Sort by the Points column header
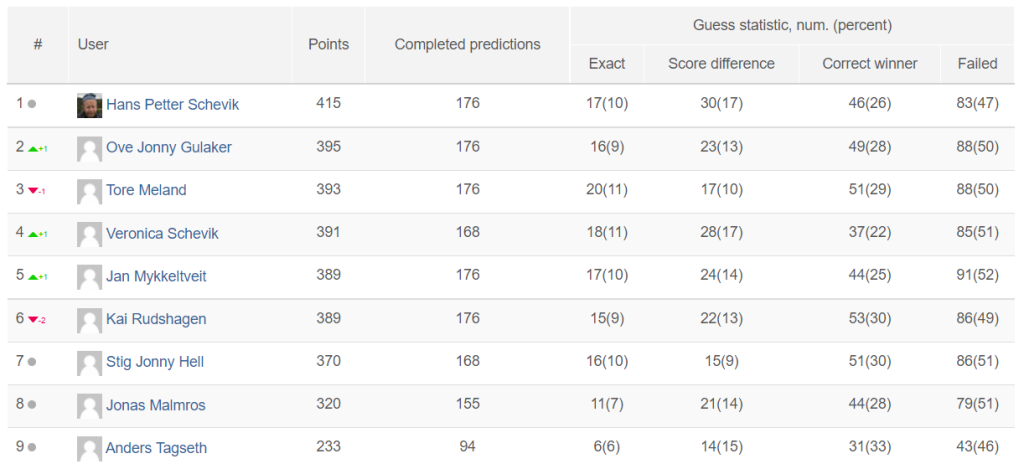The height and width of the screenshot is (469, 1024). (328, 44)
